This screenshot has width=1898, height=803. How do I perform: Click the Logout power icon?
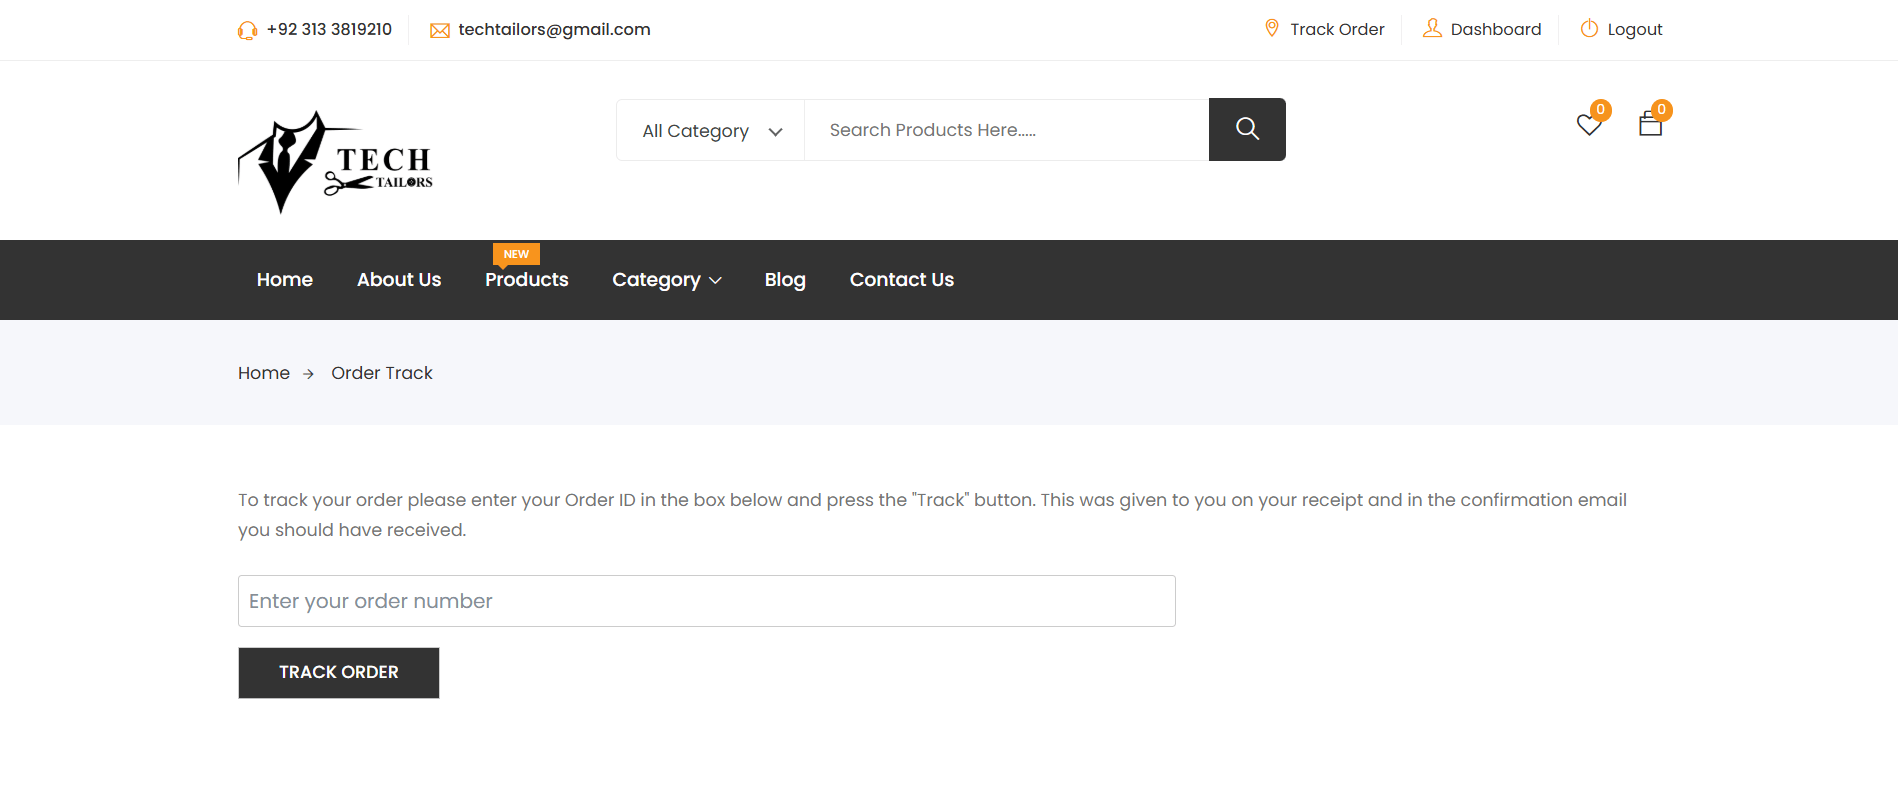[x=1589, y=28]
